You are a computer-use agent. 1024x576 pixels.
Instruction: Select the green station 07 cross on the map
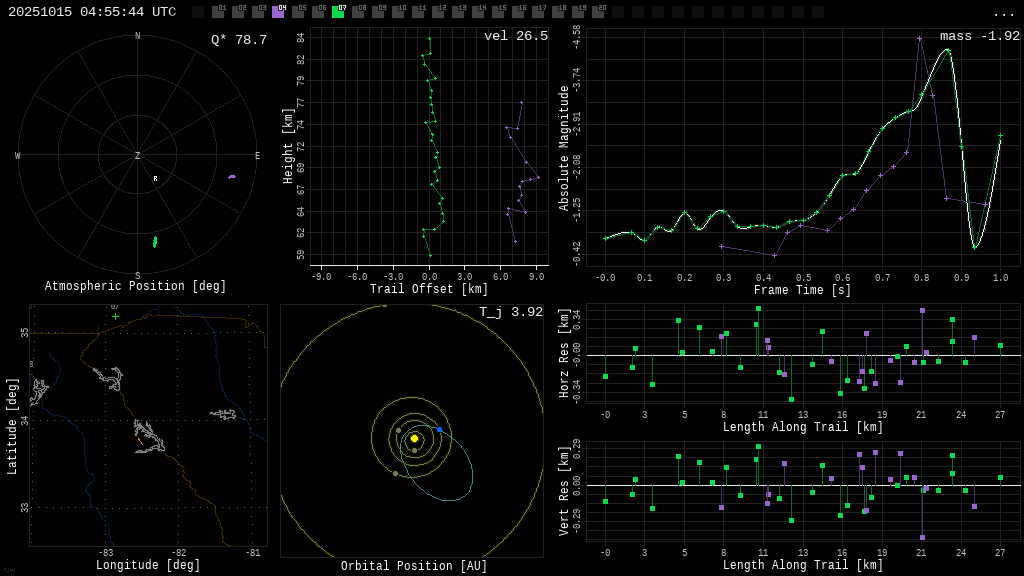115,316
